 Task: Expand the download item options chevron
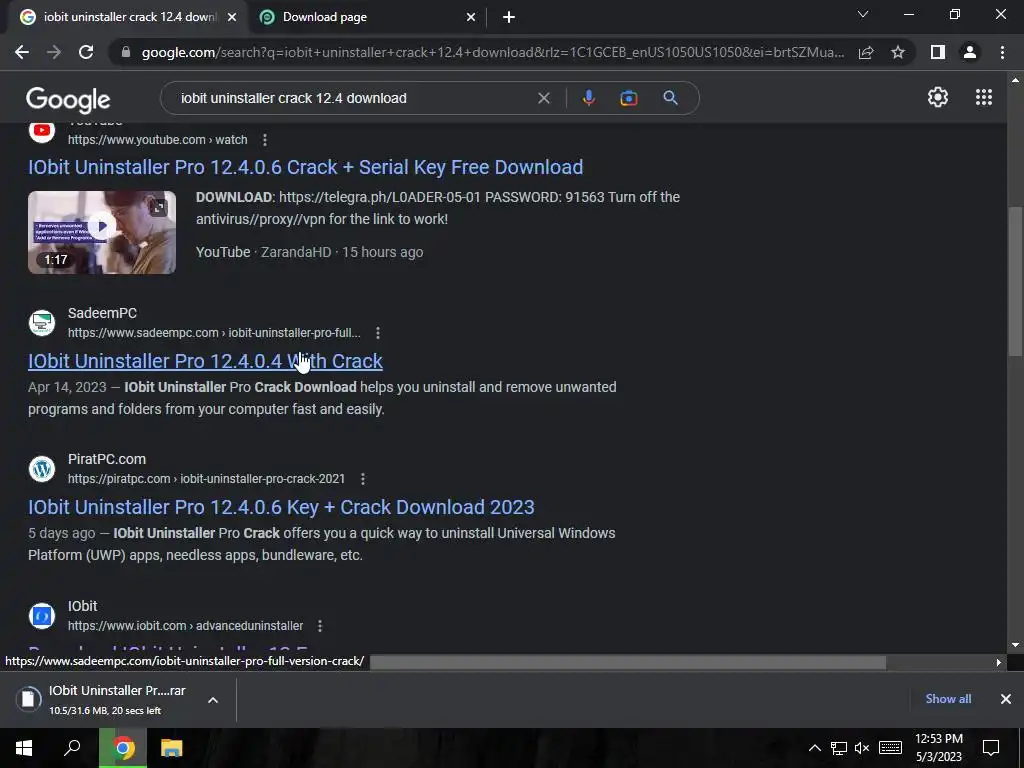[x=213, y=700]
